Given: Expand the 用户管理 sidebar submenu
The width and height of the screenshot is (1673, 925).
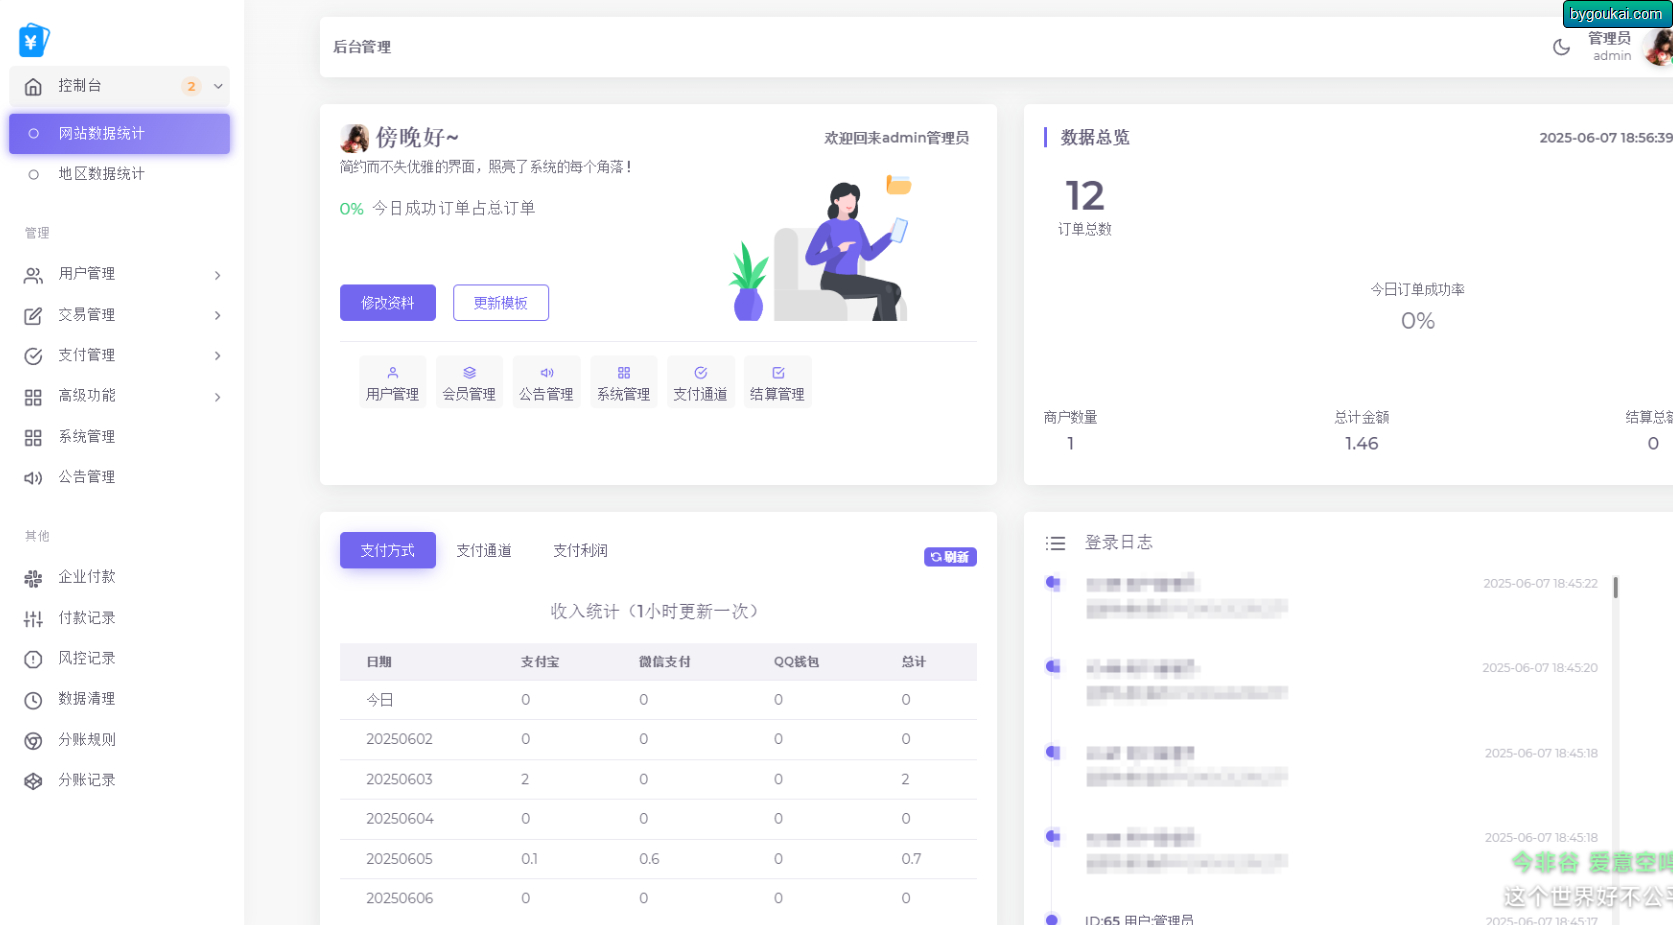Looking at the screenshot, I should pyautogui.click(x=217, y=275).
